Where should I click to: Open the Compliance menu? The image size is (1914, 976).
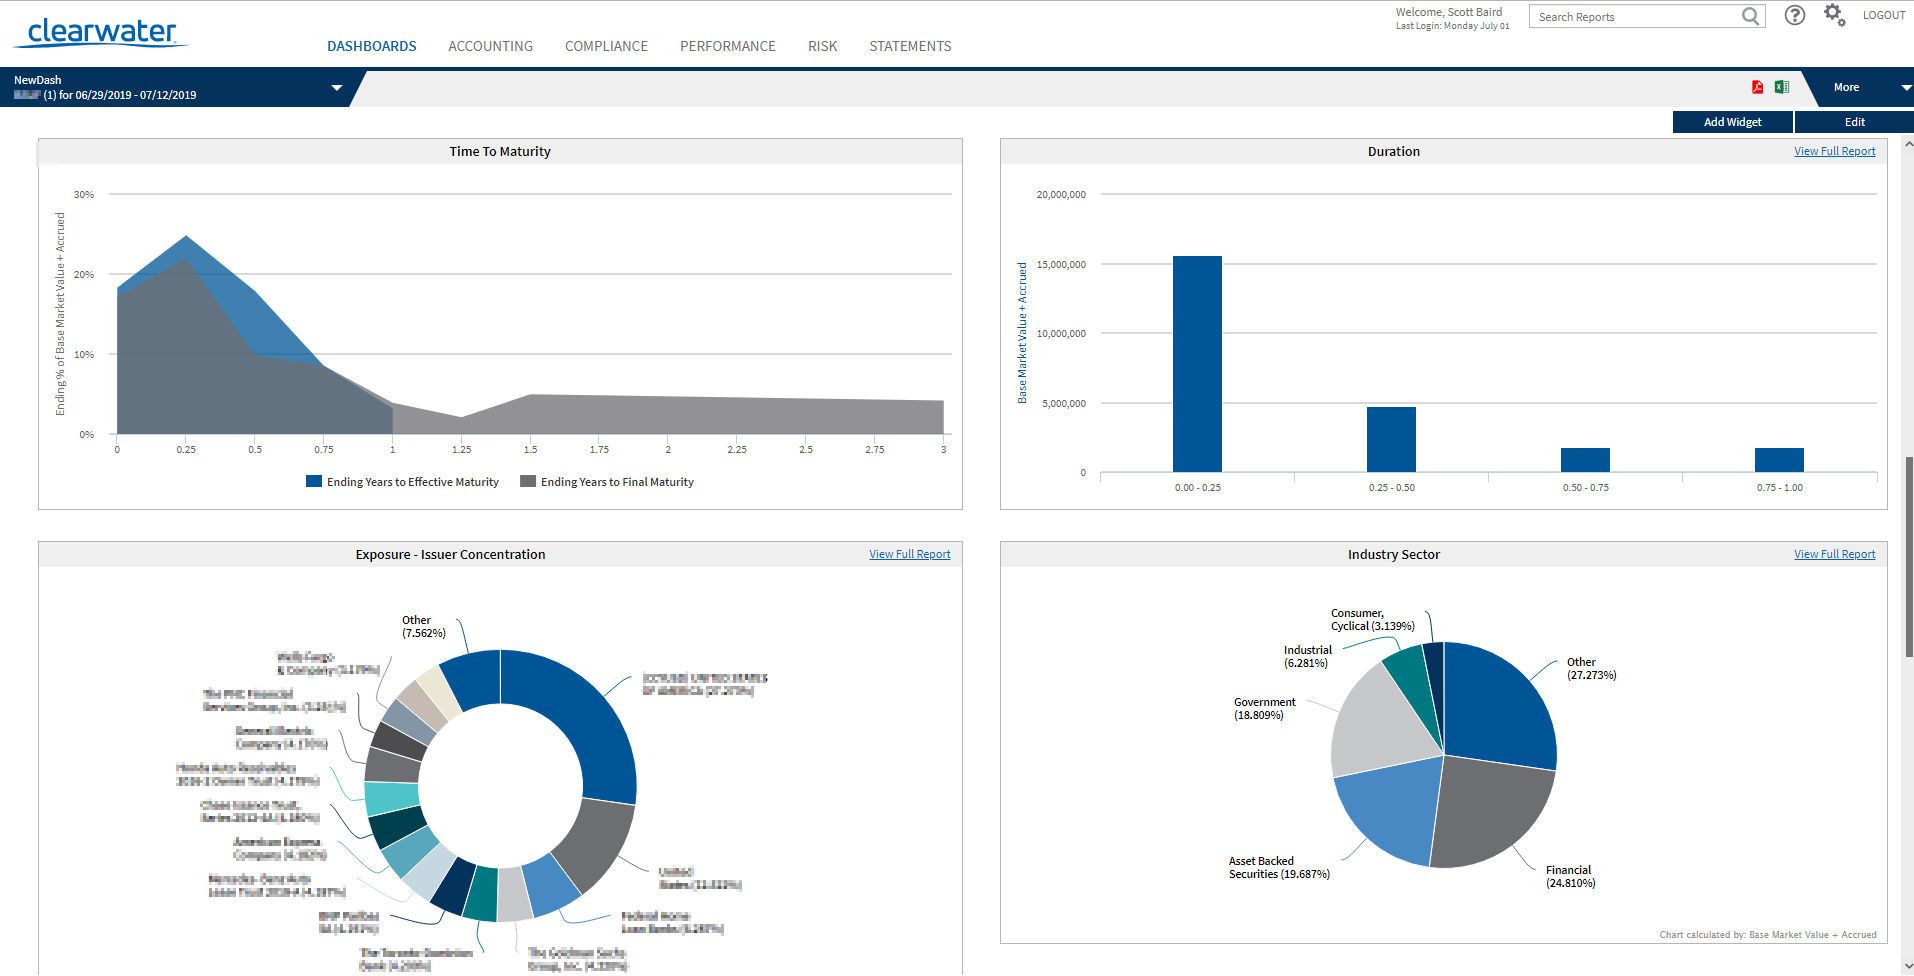(x=607, y=46)
